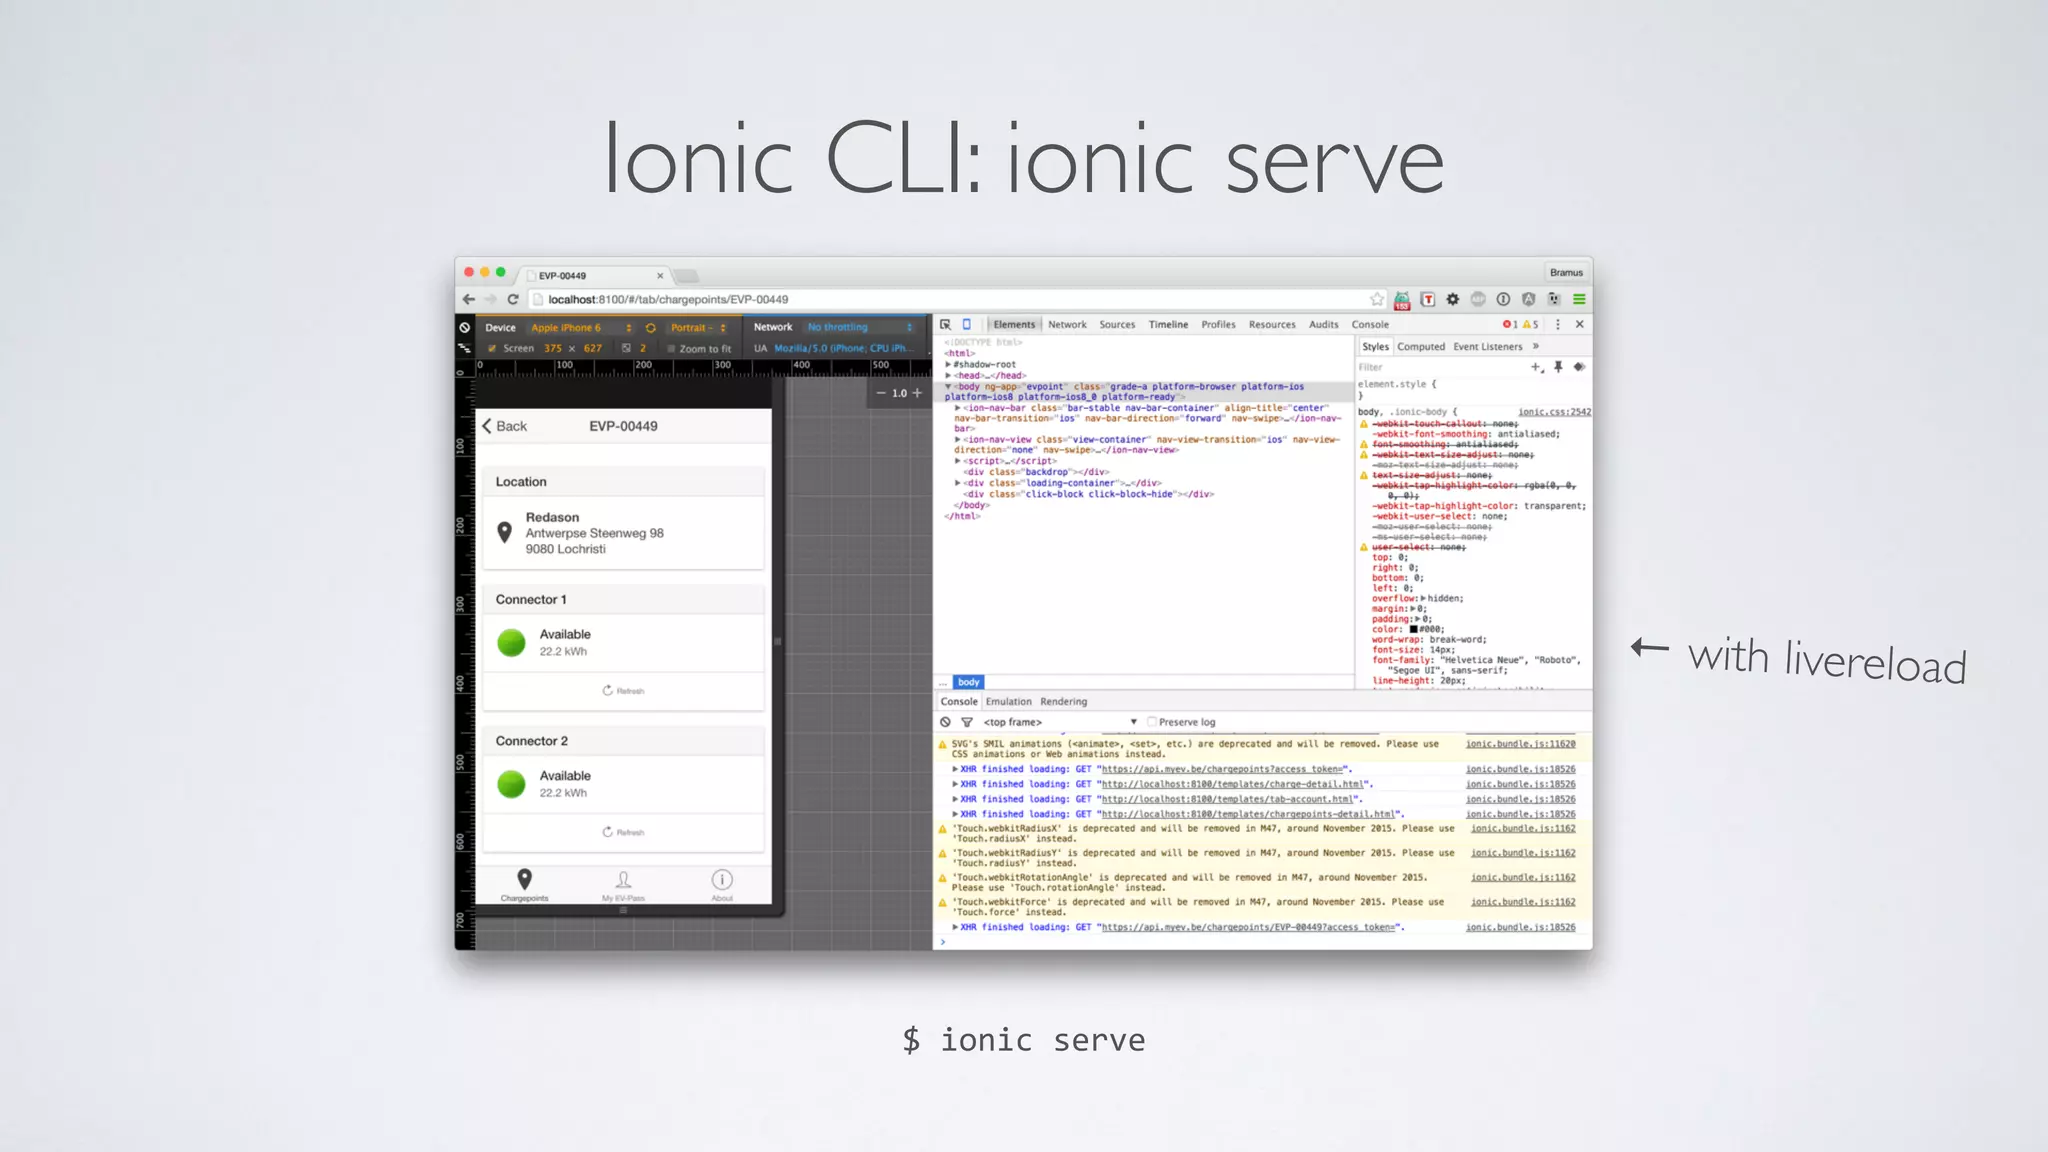Tap the Back button in the app
This screenshot has height=1152, width=2048.
click(x=505, y=426)
